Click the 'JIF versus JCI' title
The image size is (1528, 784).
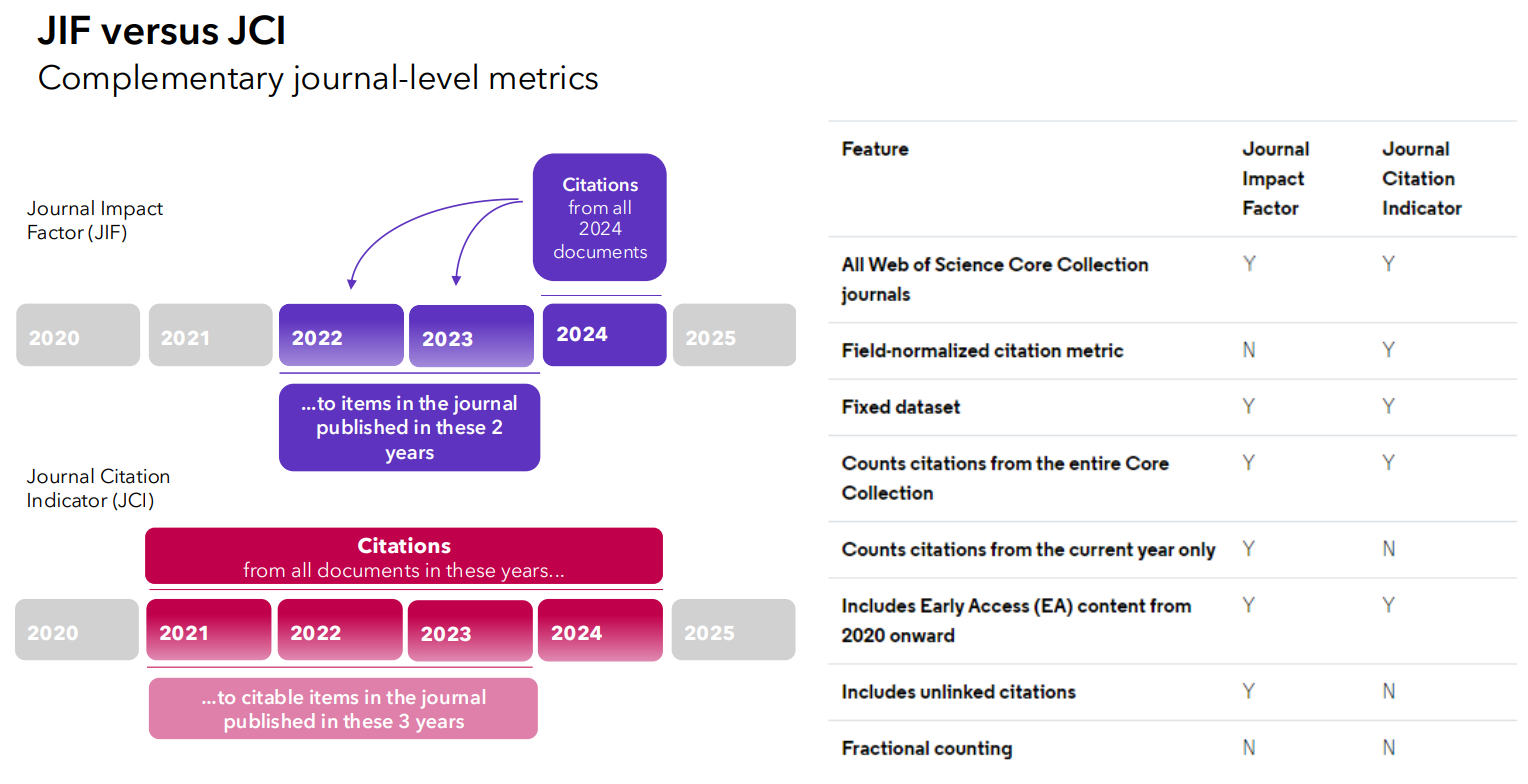coord(161,31)
